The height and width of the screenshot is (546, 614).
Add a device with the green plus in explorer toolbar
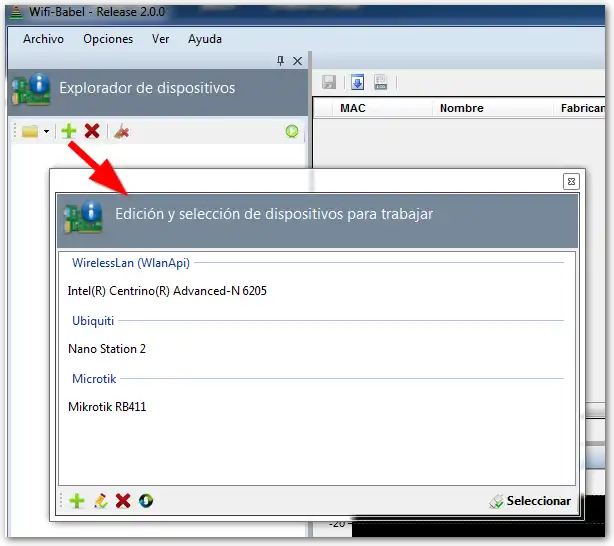69,131
